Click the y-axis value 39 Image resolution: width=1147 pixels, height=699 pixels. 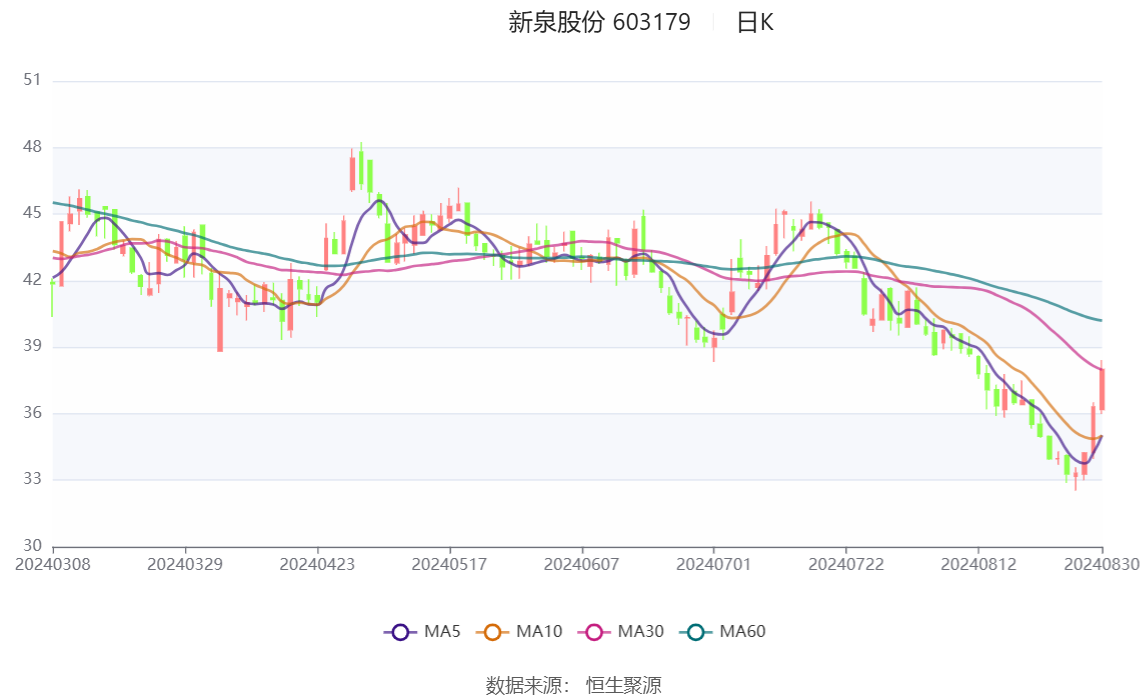coord(32,346)
